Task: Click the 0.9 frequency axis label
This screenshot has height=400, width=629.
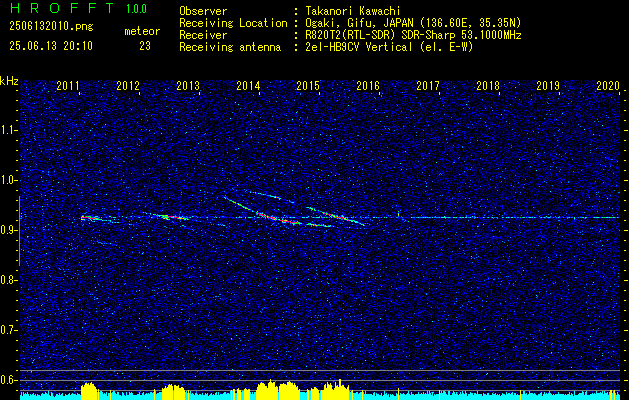Action: coord(8,230)
